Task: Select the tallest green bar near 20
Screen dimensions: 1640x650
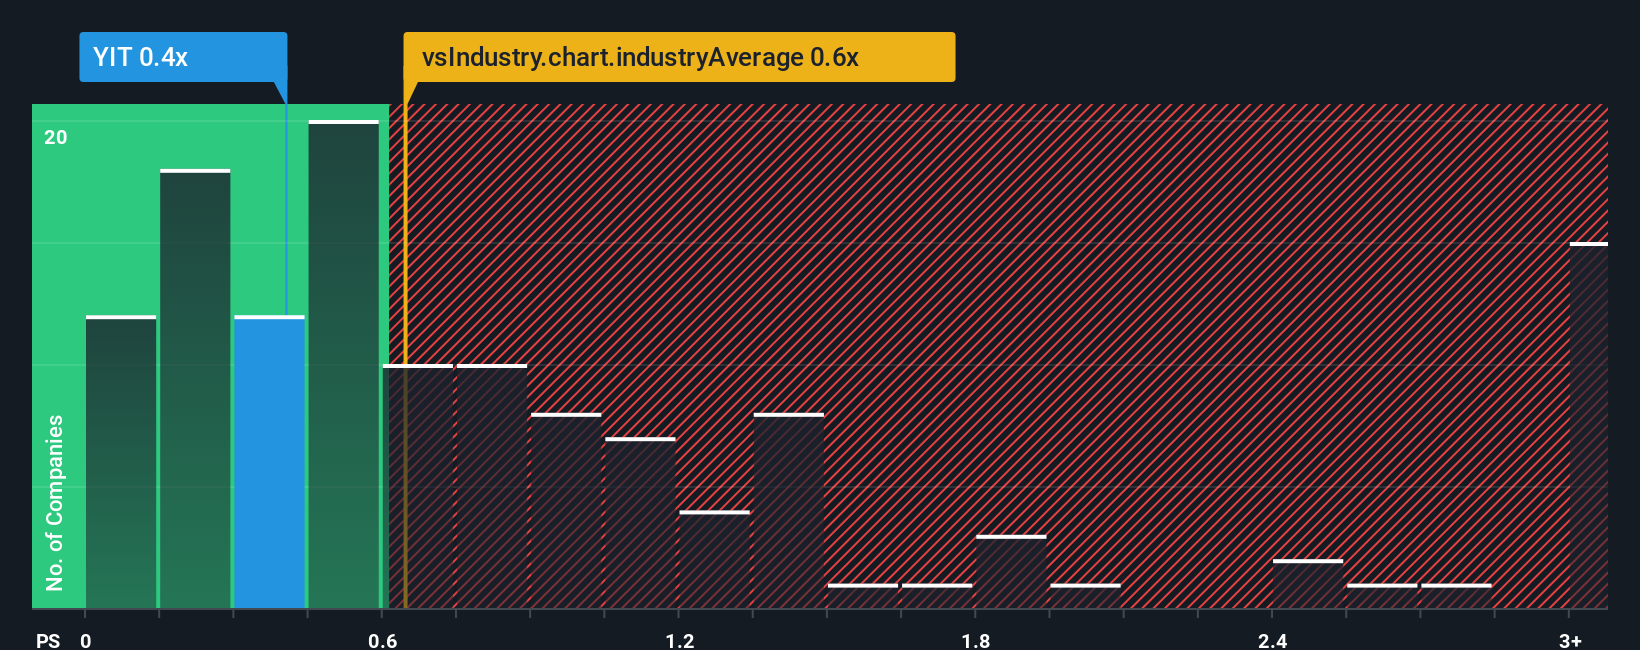Action: point(344,364)
